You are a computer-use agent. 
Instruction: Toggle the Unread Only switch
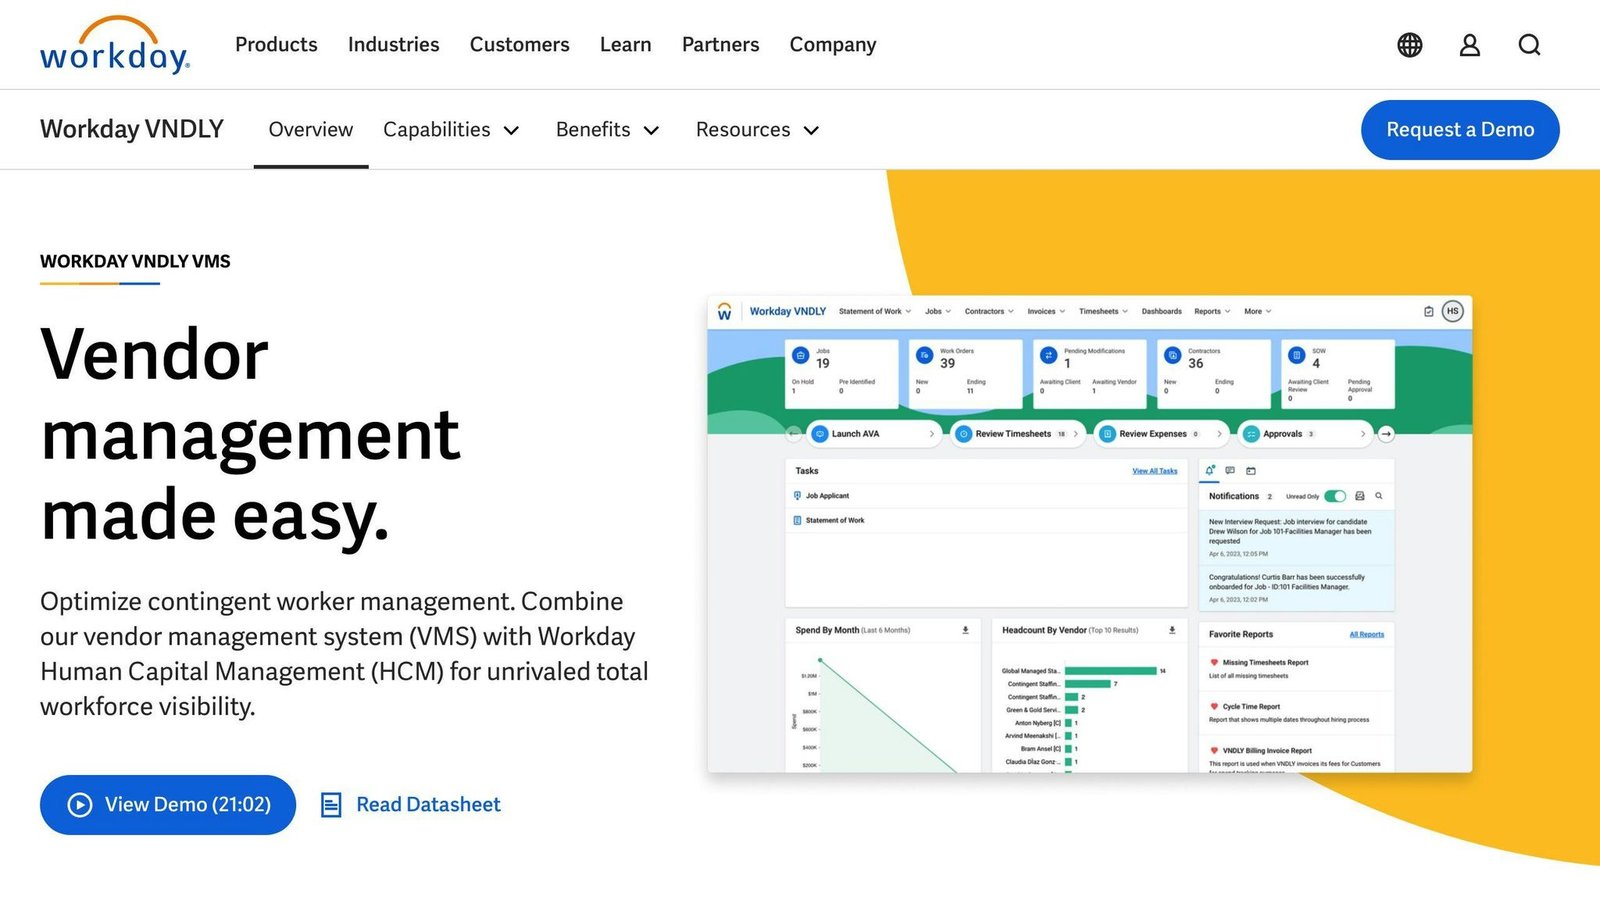(x=1335, y=496)
